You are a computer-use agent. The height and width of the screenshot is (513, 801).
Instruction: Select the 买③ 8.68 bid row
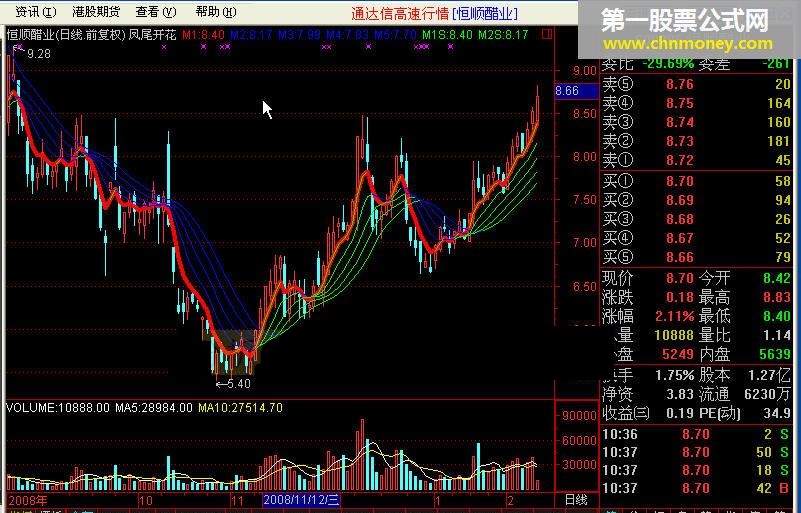click(x=697, y=219)
